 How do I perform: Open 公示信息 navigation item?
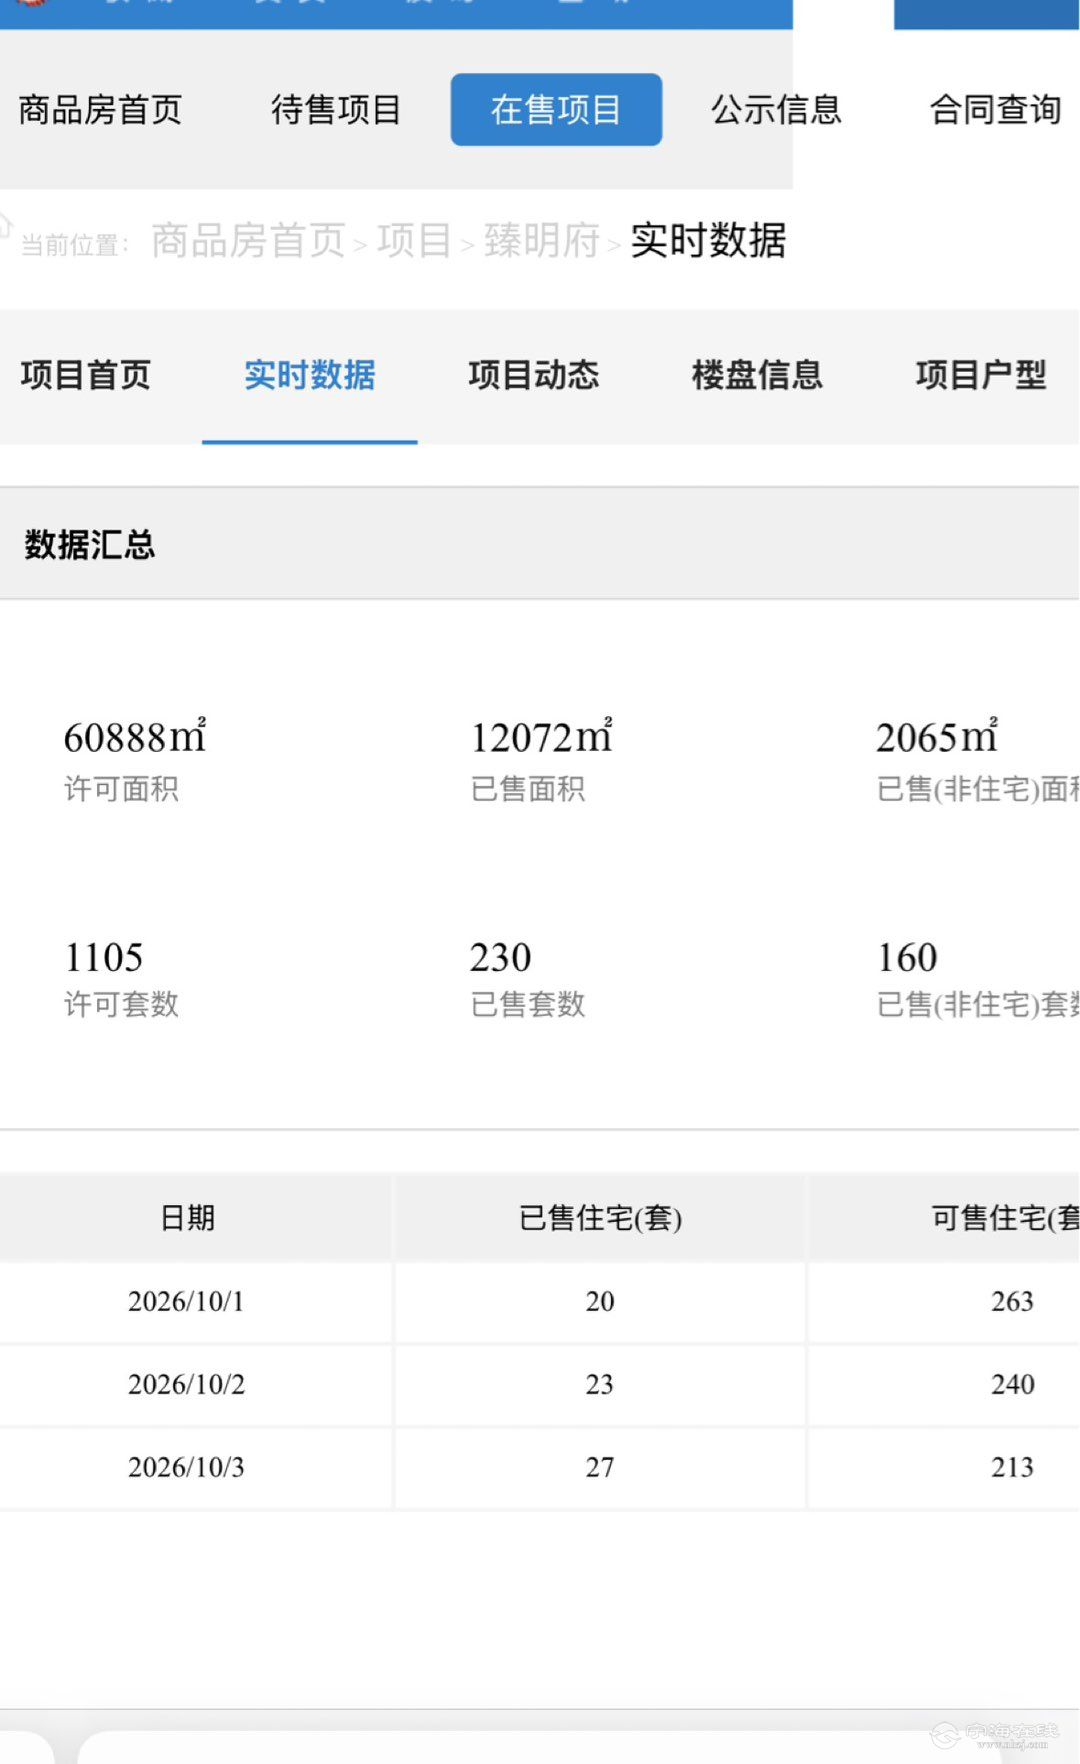pos(776,110)
